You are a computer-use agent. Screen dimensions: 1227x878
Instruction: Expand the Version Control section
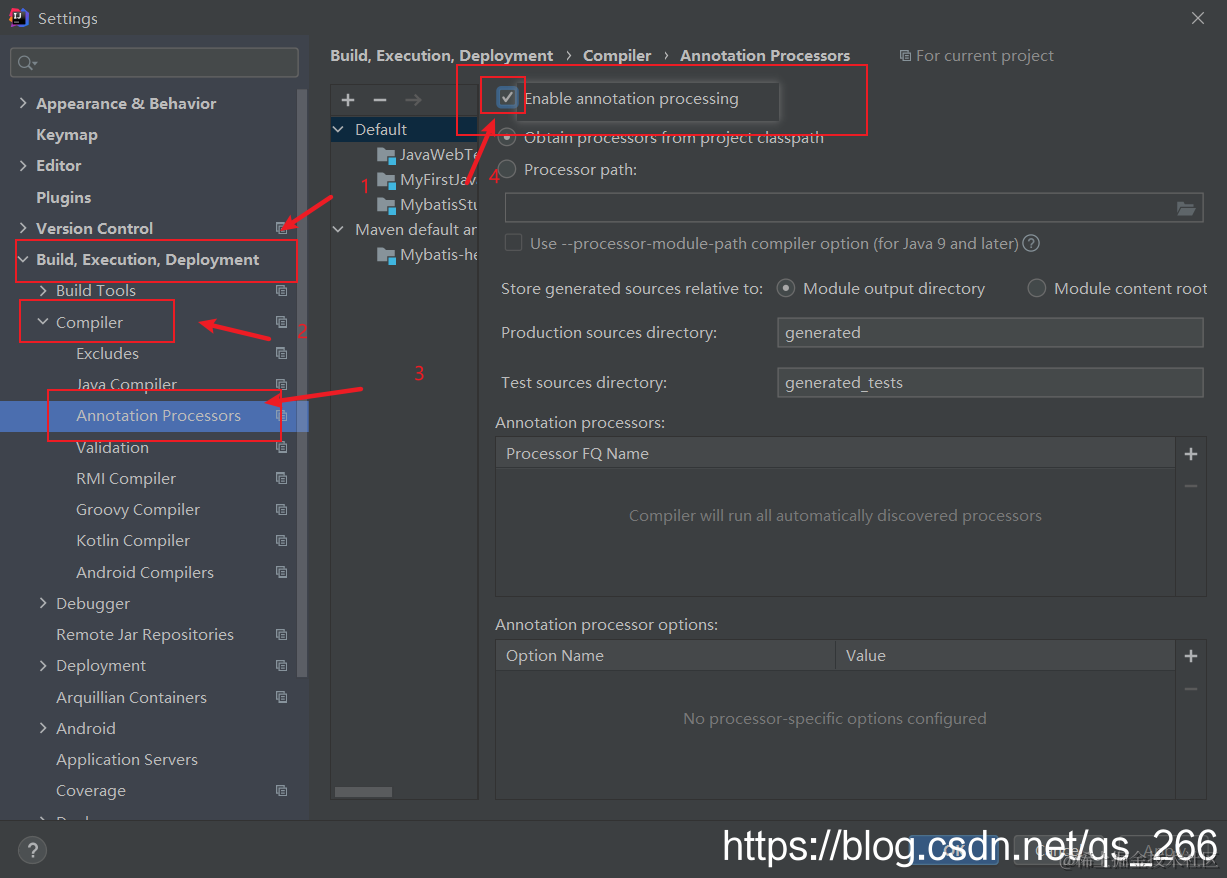tap(23, 228)
